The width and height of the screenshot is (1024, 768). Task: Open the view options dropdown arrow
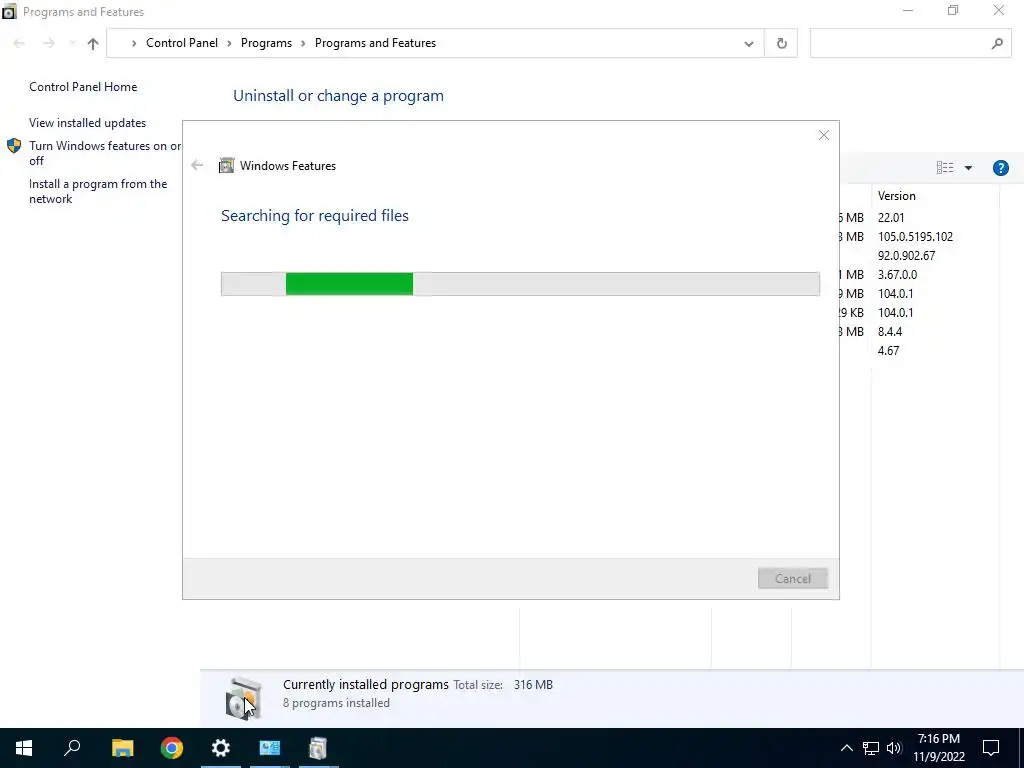[x=968, y=168]
